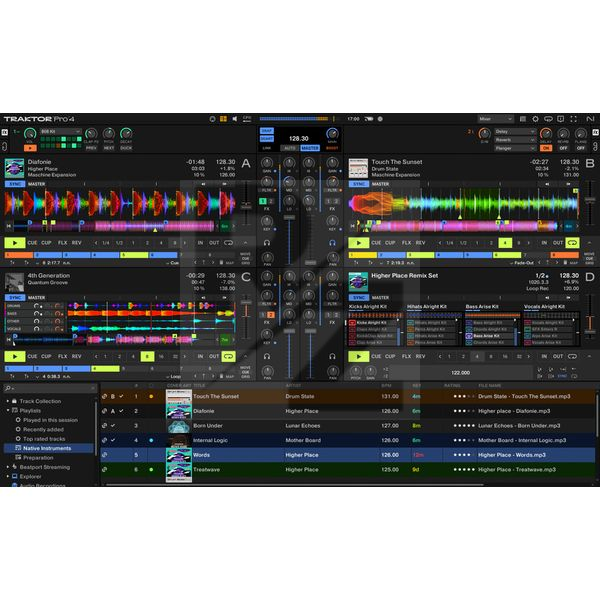The width and height of the screenshot is (600, 600).
Task: Click the speaker icon in header
Action: pyautogui.click(x=235, y=119)
